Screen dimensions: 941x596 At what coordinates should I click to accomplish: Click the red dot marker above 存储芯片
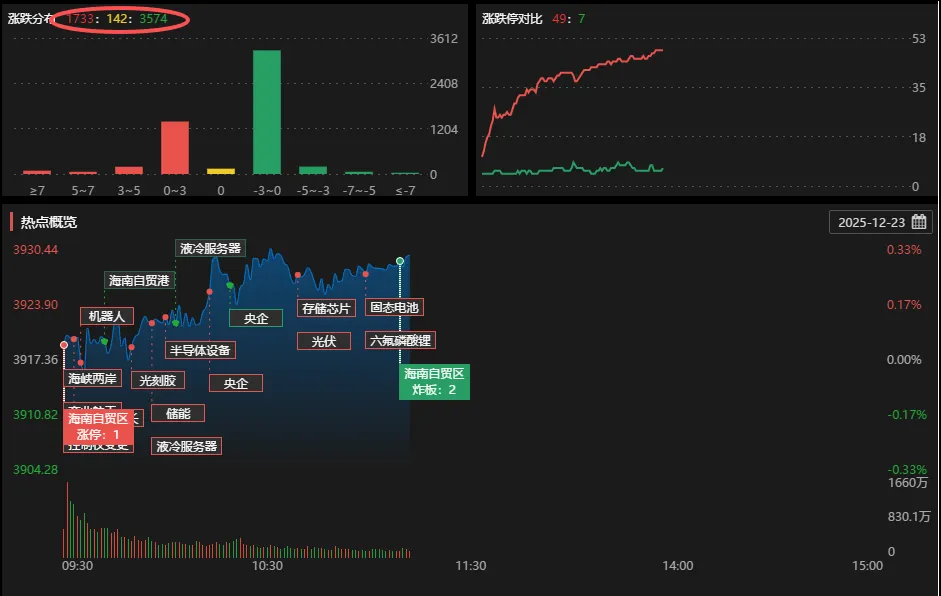click(298, 275)
